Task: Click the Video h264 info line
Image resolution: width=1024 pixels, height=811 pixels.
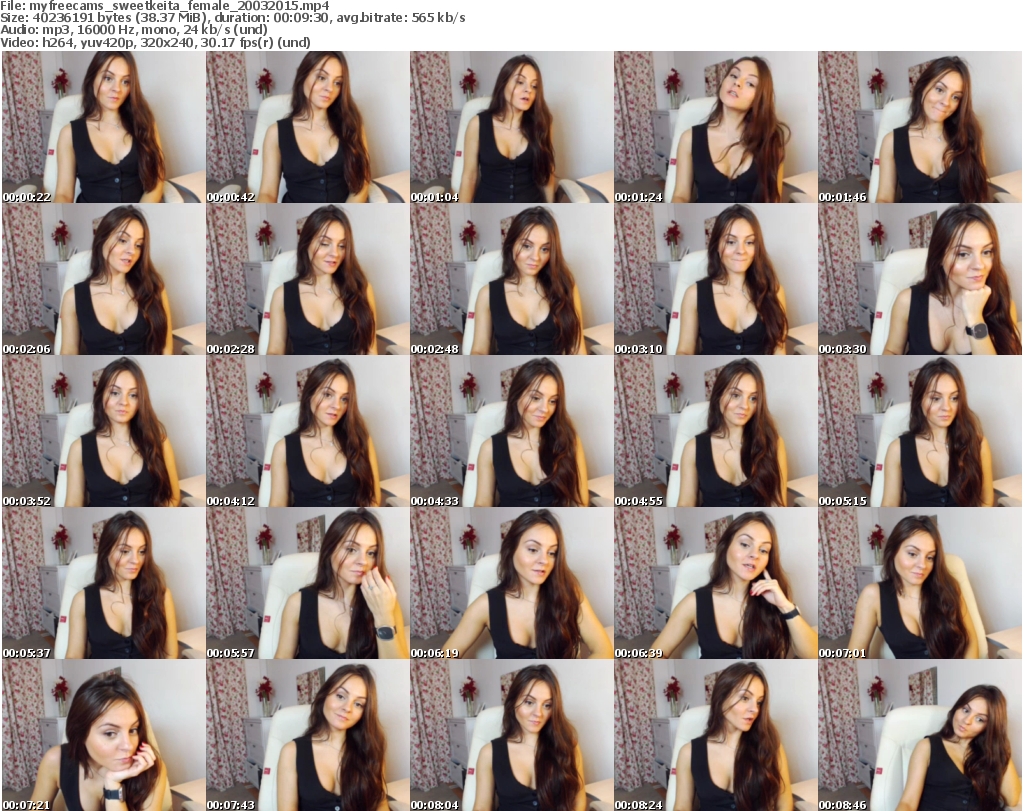Action: (155, 42)
